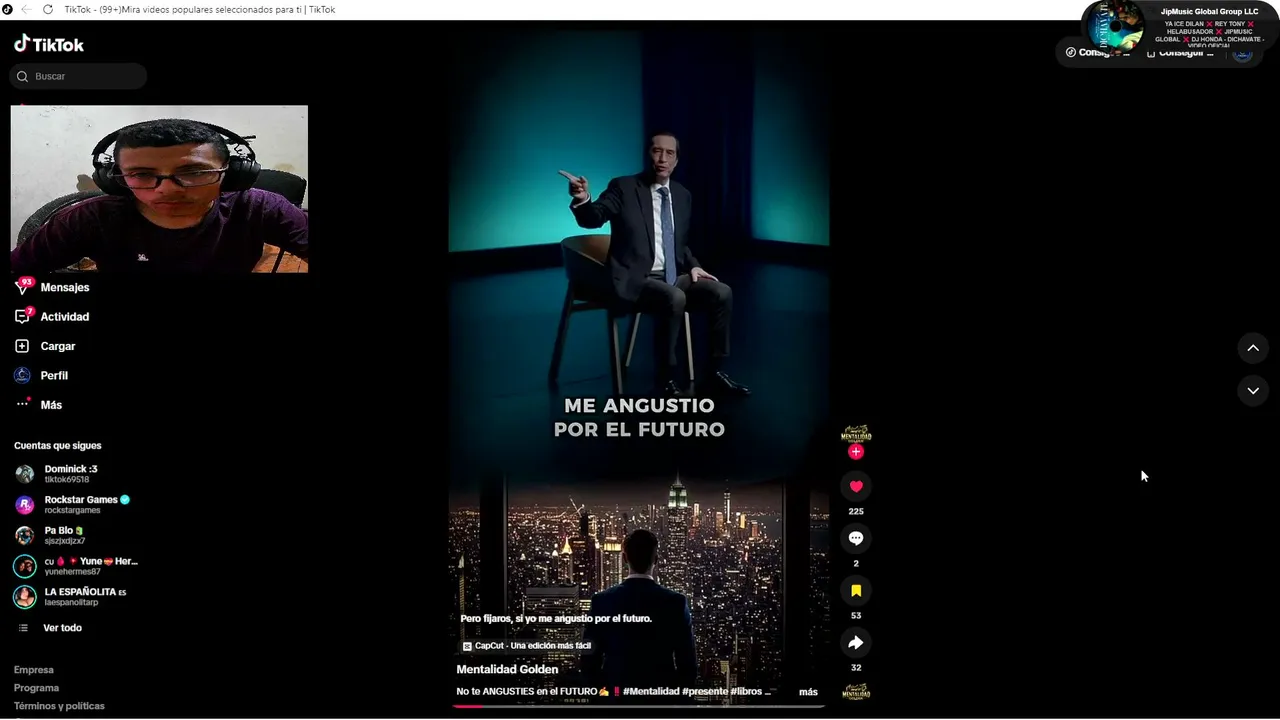Open the Mentalidad Golden username link
1280x720 pixels.
pos(507,670)
